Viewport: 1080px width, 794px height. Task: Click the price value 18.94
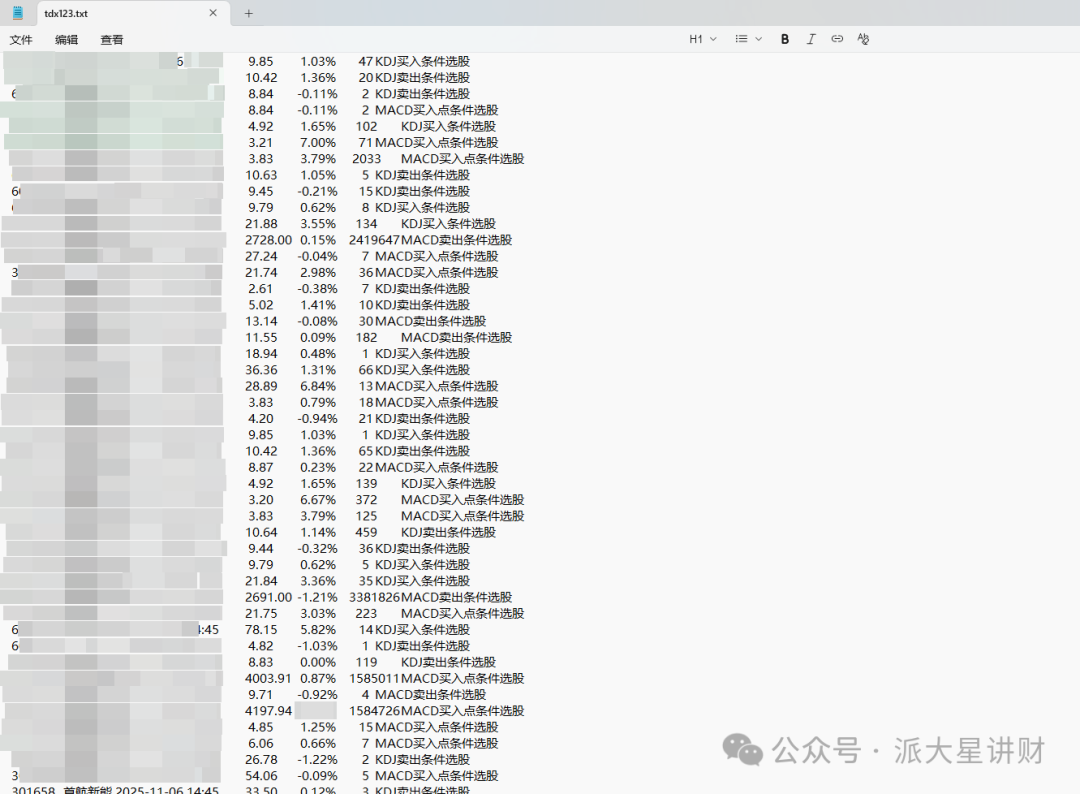[261, 354]
